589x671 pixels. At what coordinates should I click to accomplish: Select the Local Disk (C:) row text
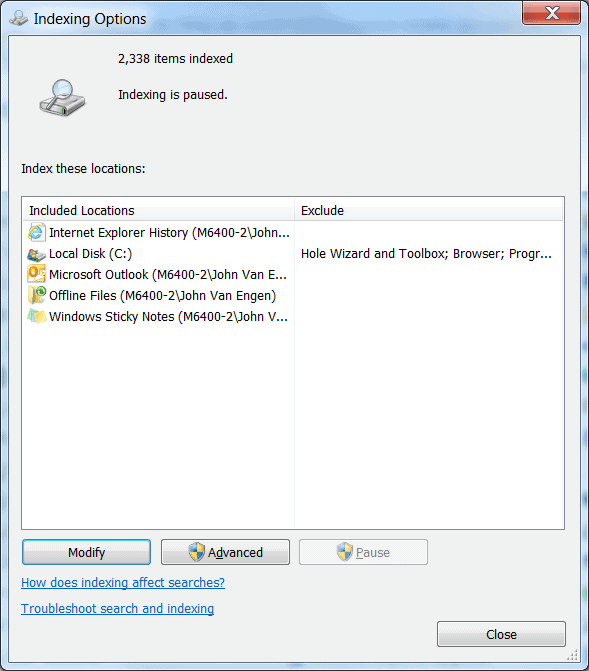90,254
